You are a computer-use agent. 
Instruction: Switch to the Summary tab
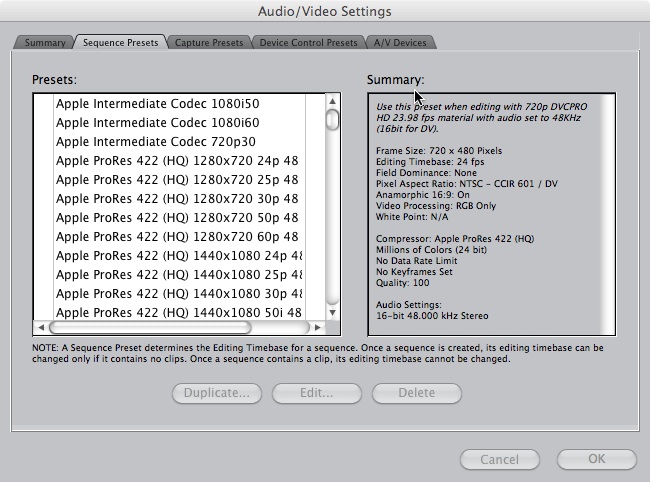point(45,43)
